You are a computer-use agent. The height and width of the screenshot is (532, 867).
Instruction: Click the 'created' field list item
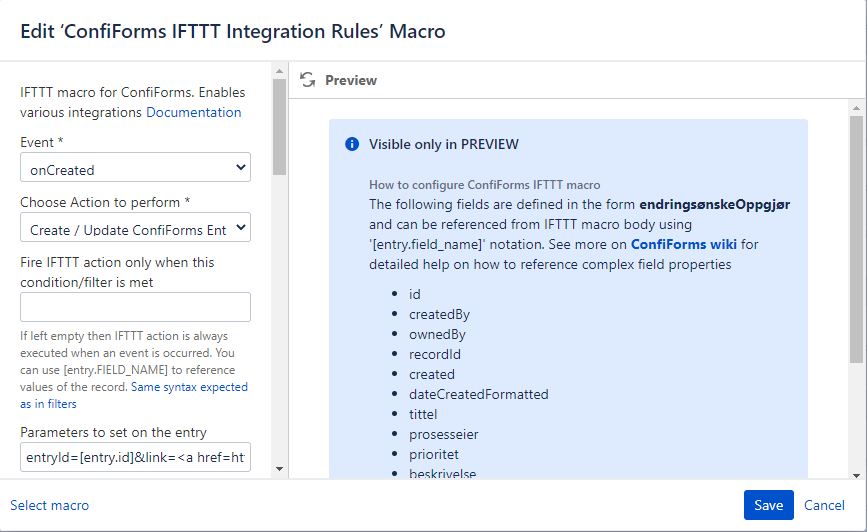pos(432,374)
